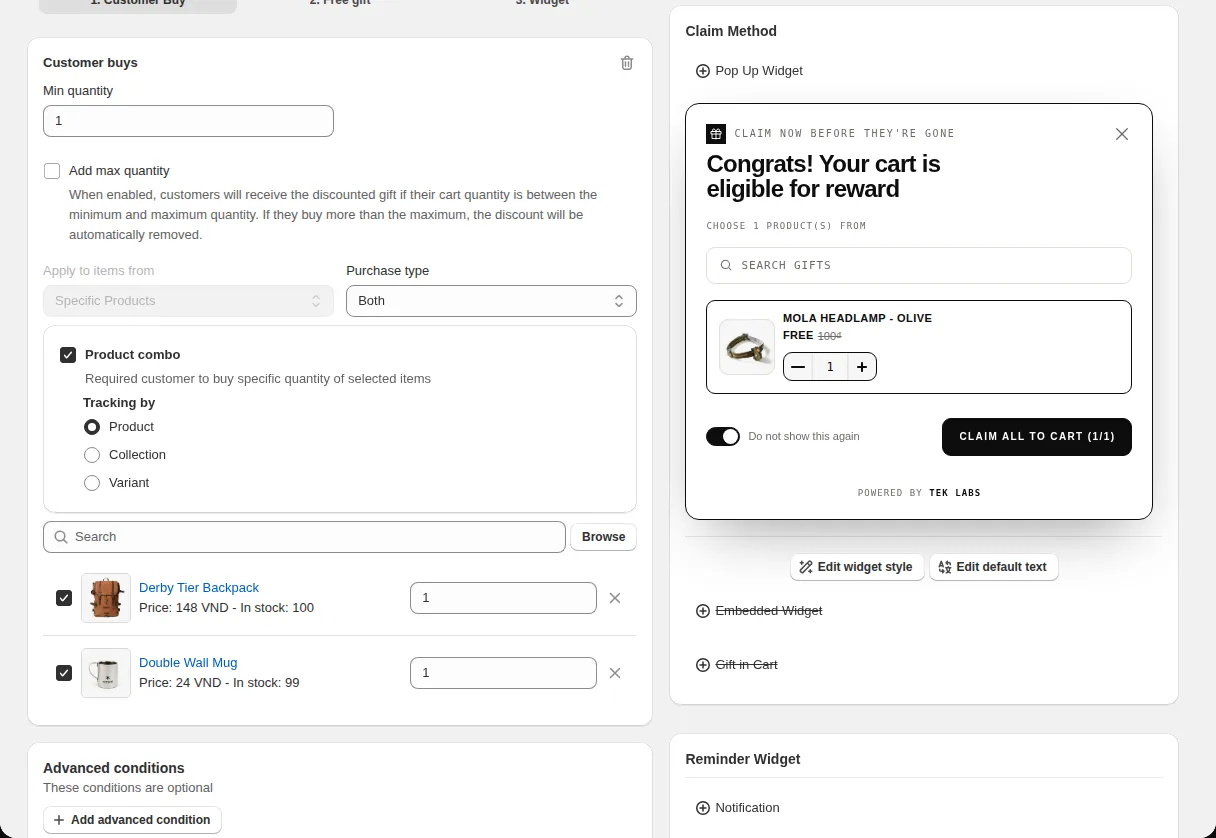
Task: Switch to the Widget step tab
Action: pyautogui.click(x=542, y=4)
